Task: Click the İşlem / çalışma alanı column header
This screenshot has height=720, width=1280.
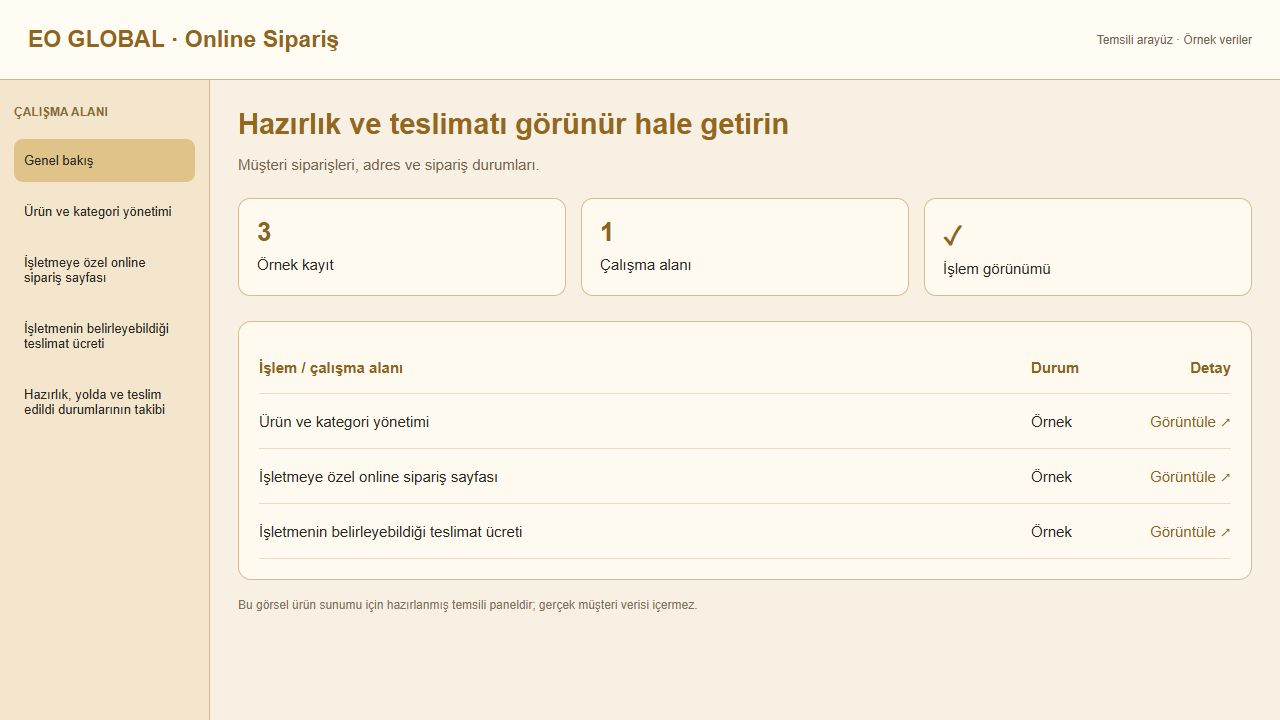Action: click(x=331, y=368)
